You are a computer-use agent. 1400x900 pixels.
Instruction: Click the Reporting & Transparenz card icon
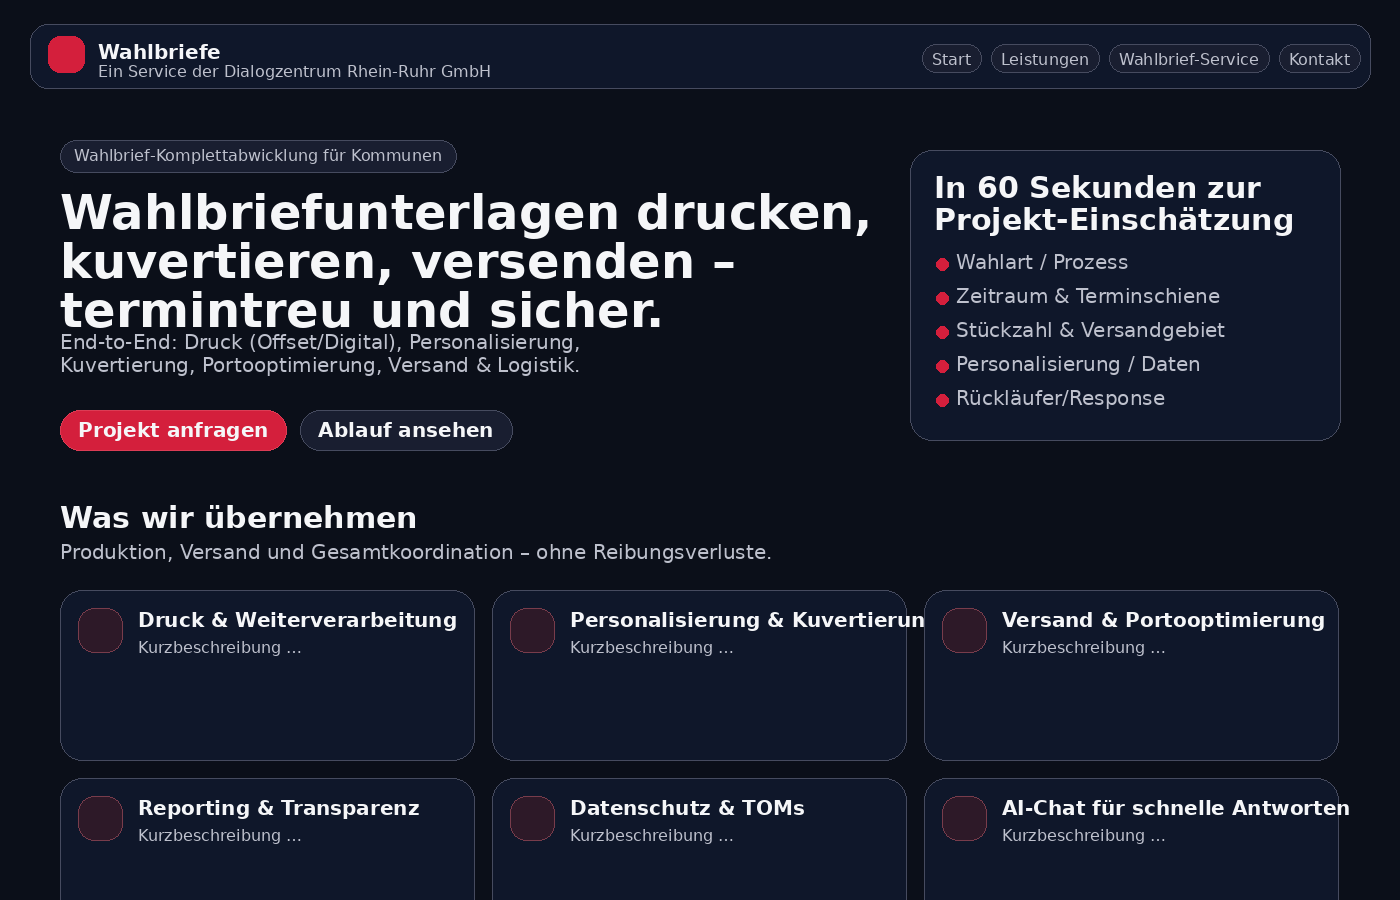[x=100, y=819]
